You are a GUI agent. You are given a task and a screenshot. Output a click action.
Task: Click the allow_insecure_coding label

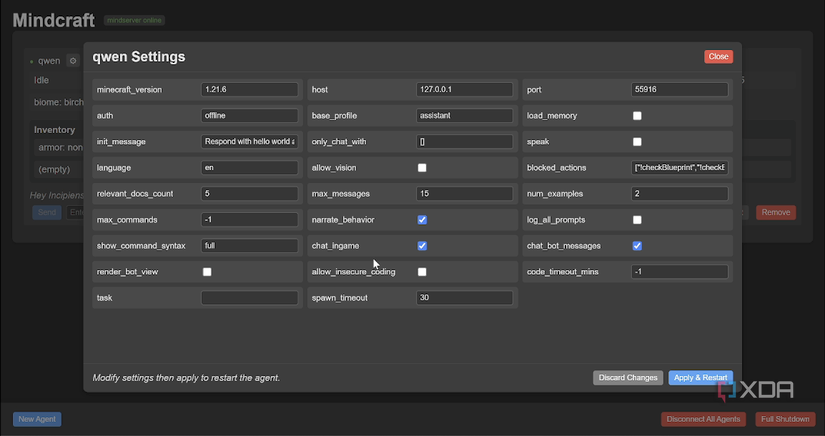(354, 272)
